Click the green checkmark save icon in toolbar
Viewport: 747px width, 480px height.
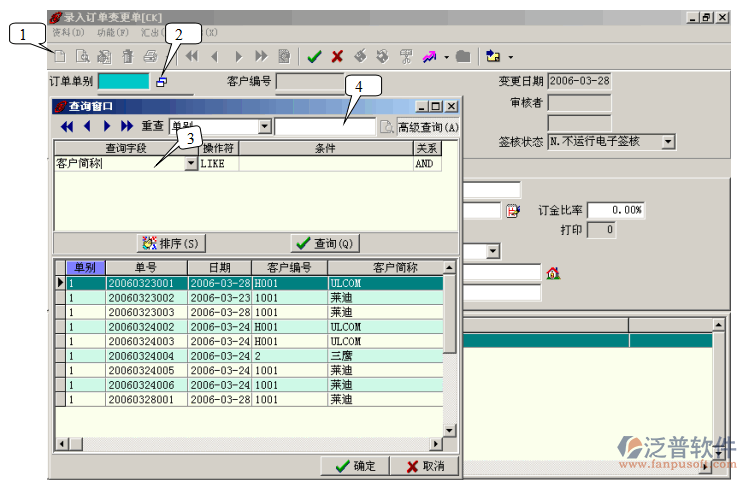314,57
